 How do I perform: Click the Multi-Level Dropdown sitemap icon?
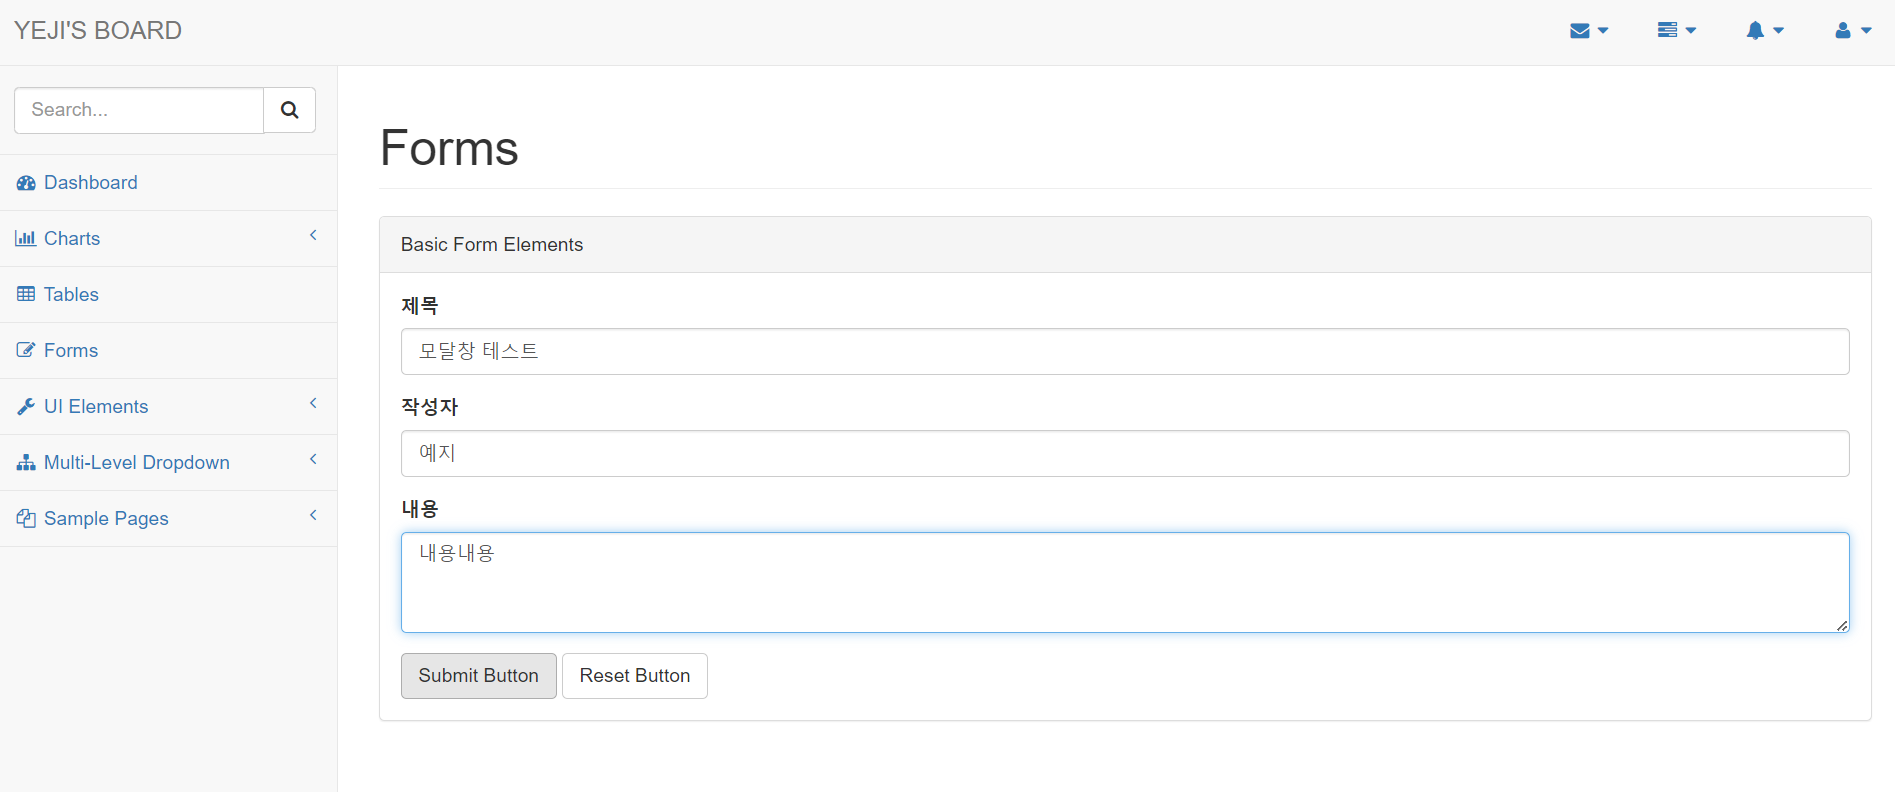point(26,463)
